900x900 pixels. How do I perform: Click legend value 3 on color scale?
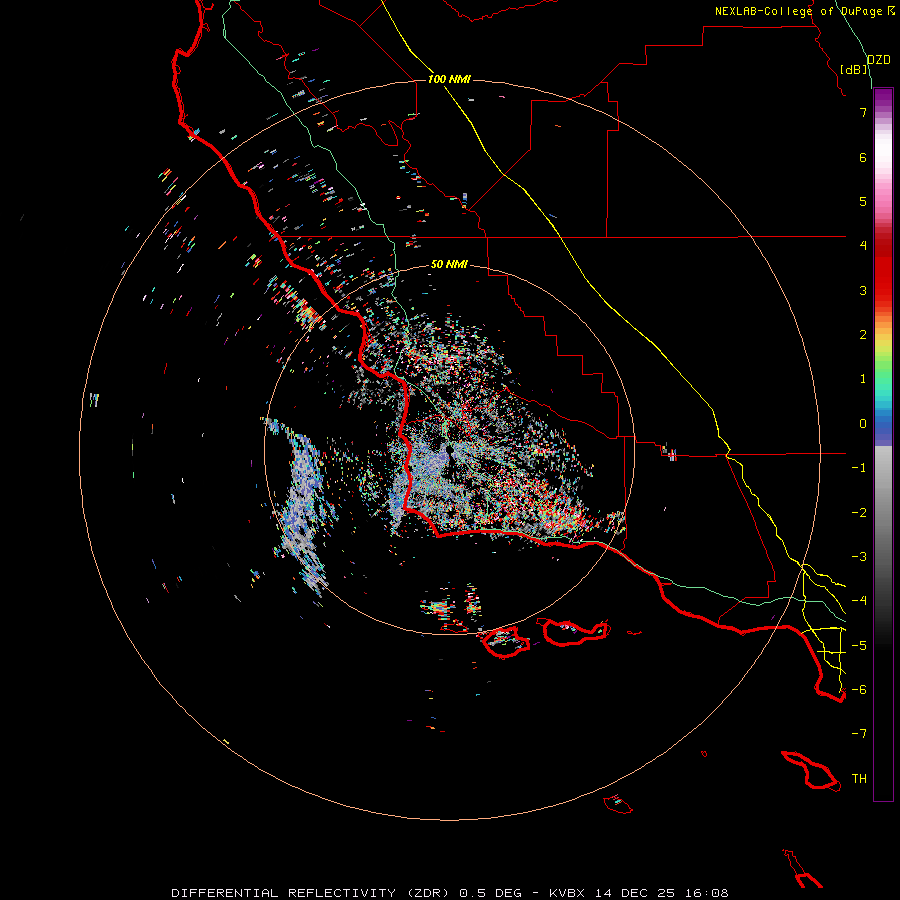863,290
